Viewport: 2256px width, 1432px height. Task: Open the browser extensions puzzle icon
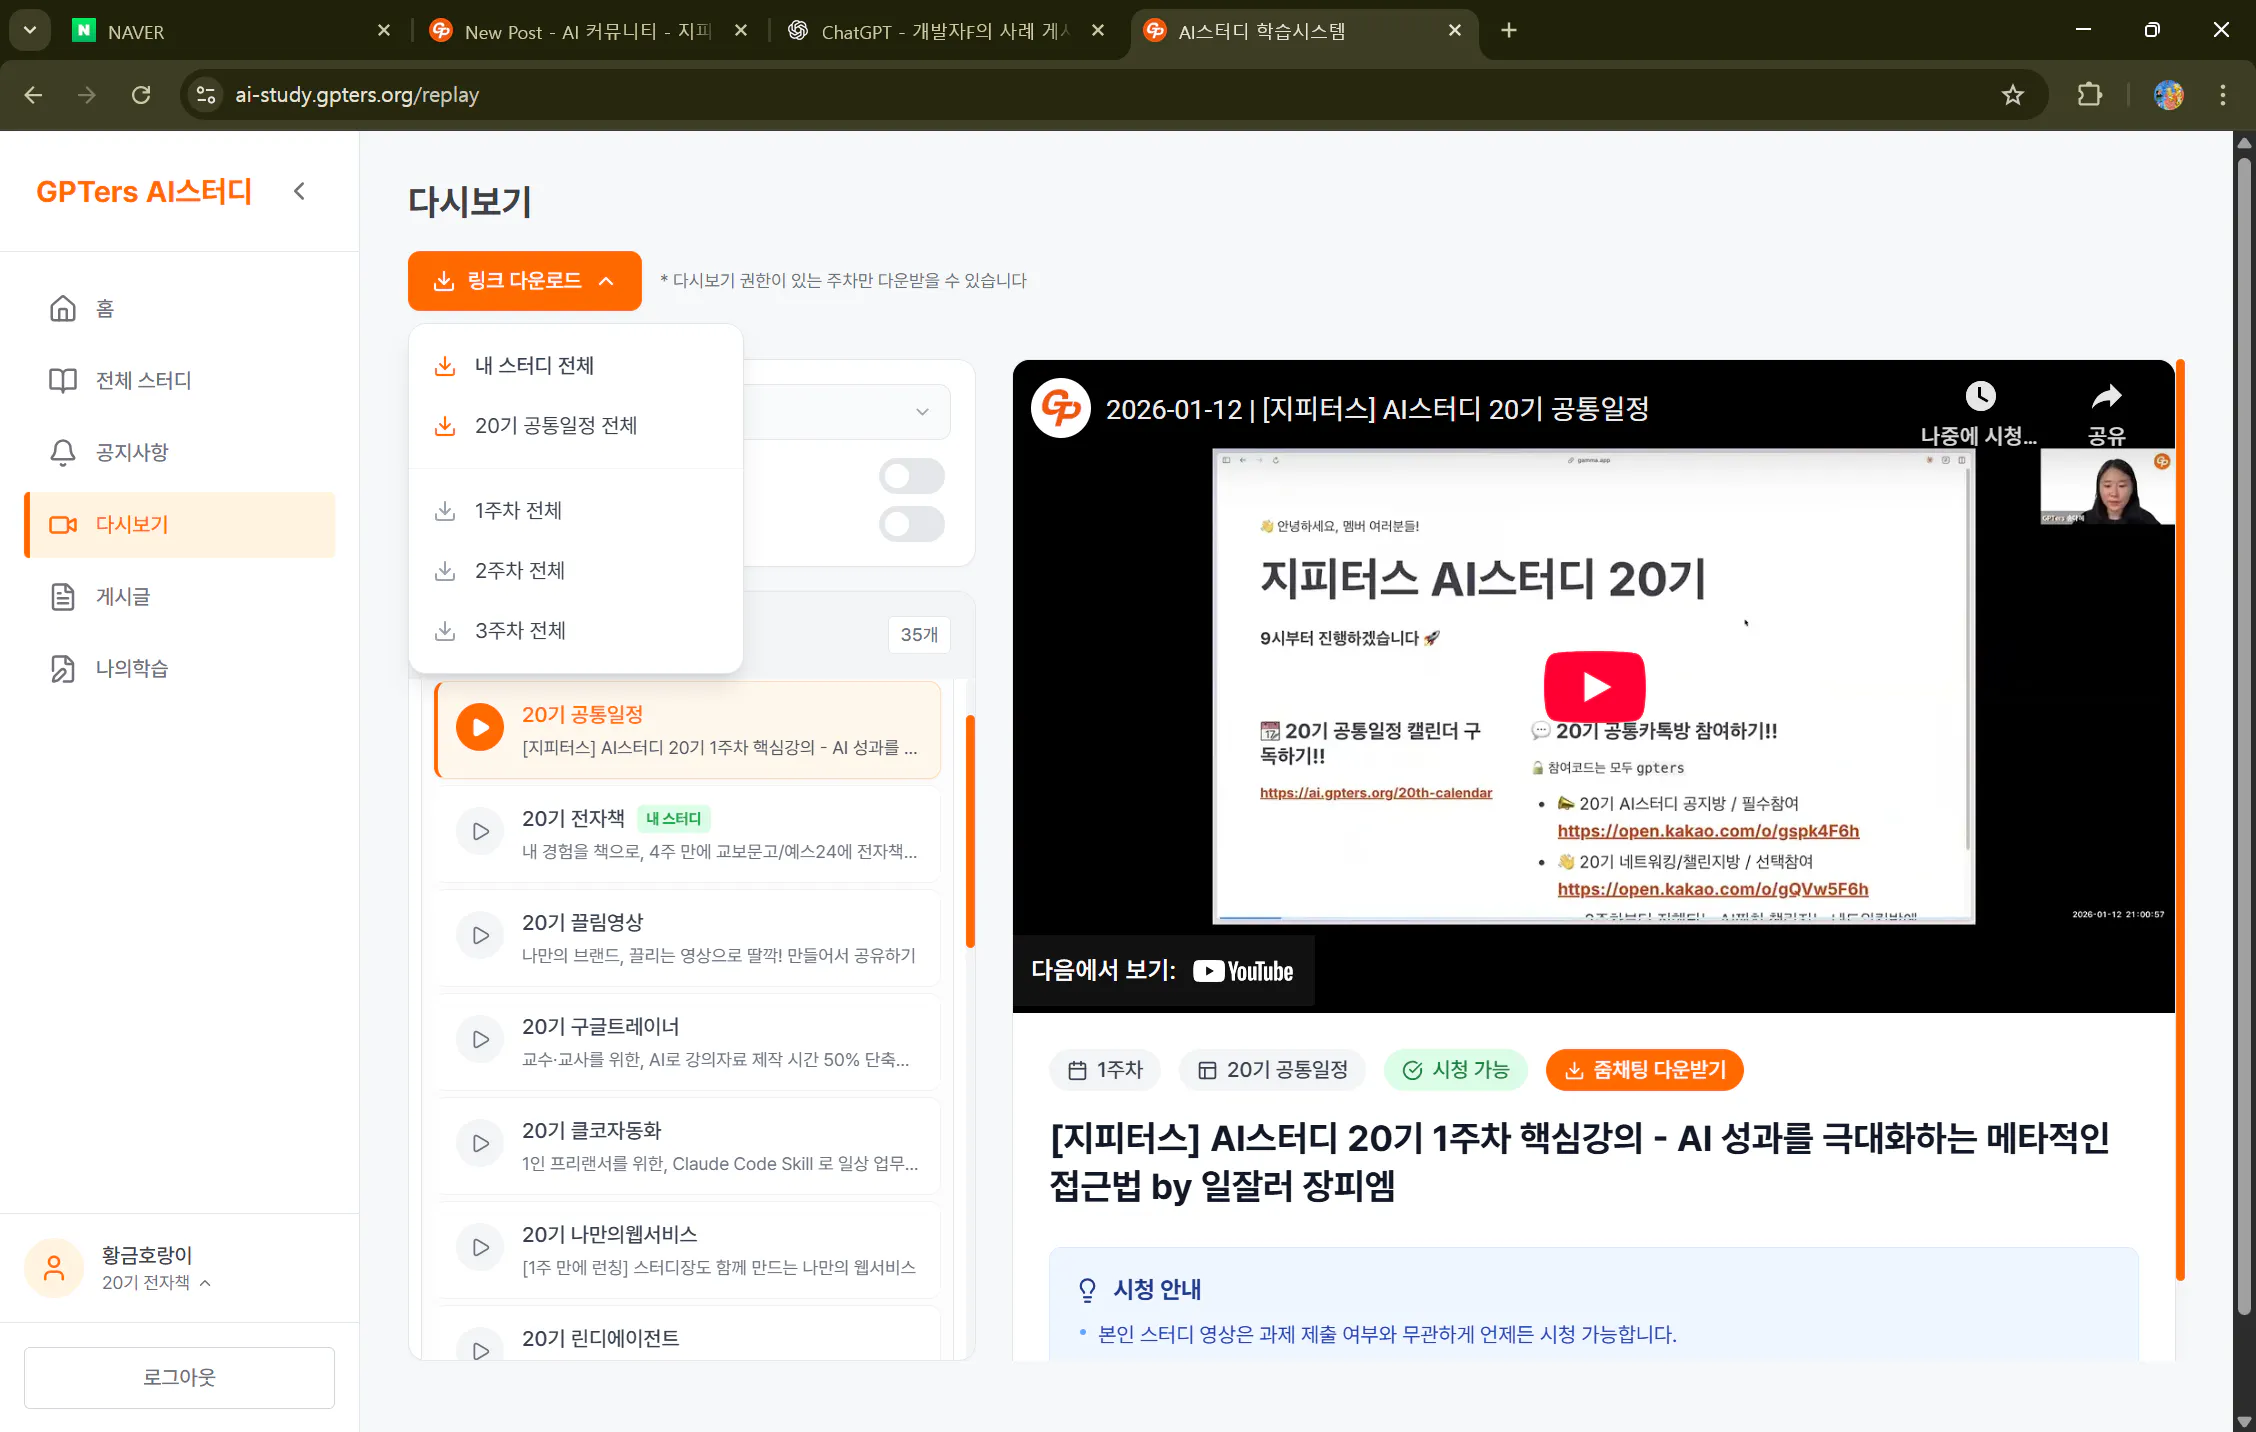(x=2089, y=95)
